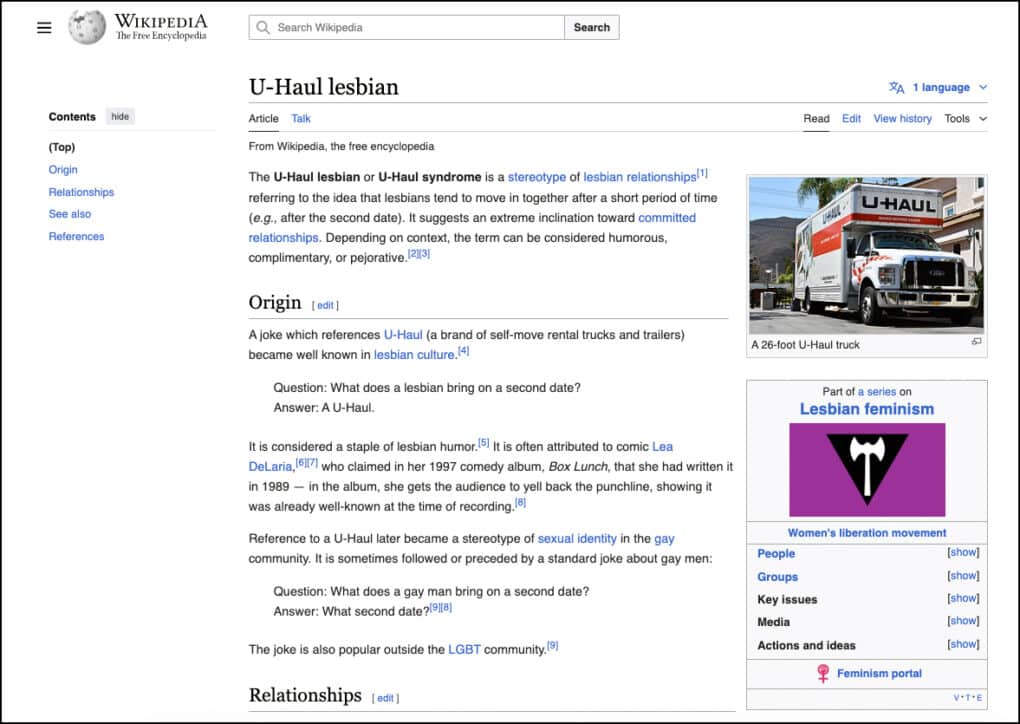This screenshot has height=724, width=1020.
Task: Open the Tools dropdown menu
Action: 965,118
